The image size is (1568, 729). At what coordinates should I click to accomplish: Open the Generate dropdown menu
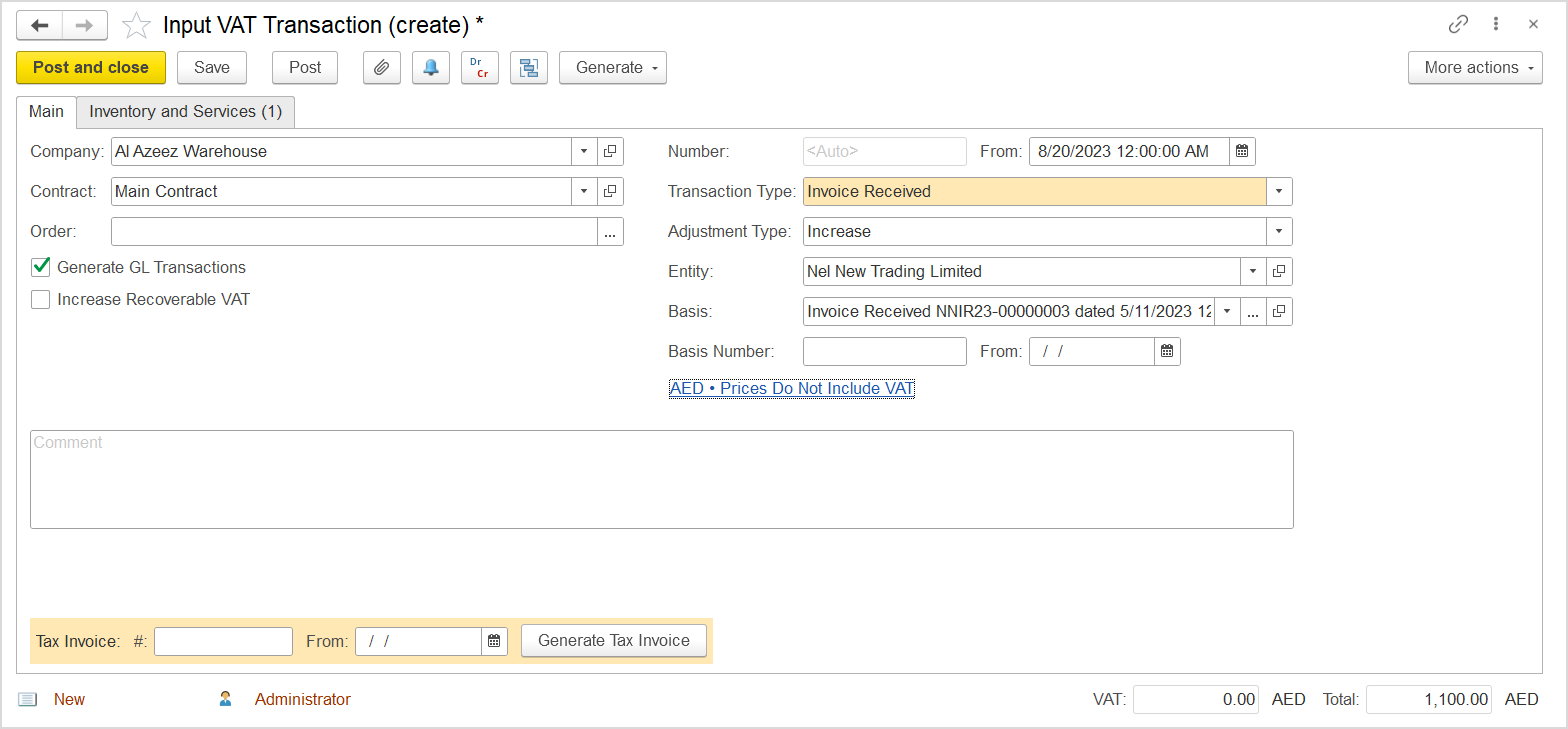point(613,68)
